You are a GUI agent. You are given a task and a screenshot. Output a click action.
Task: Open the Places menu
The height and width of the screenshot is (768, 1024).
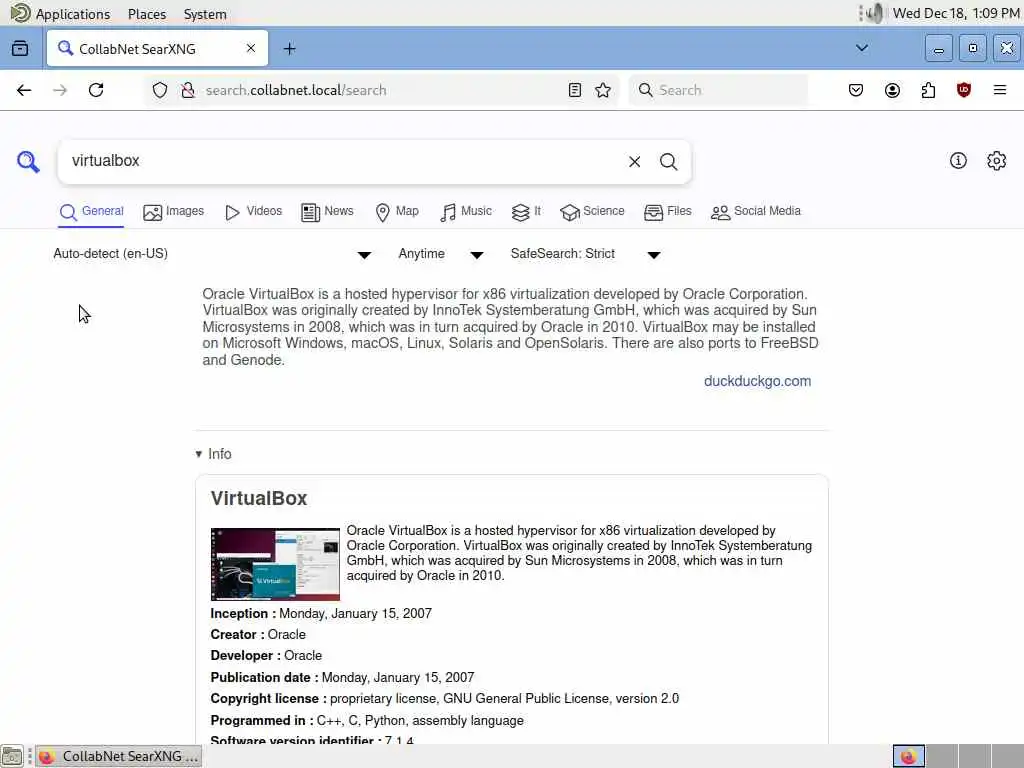[147, 14]
